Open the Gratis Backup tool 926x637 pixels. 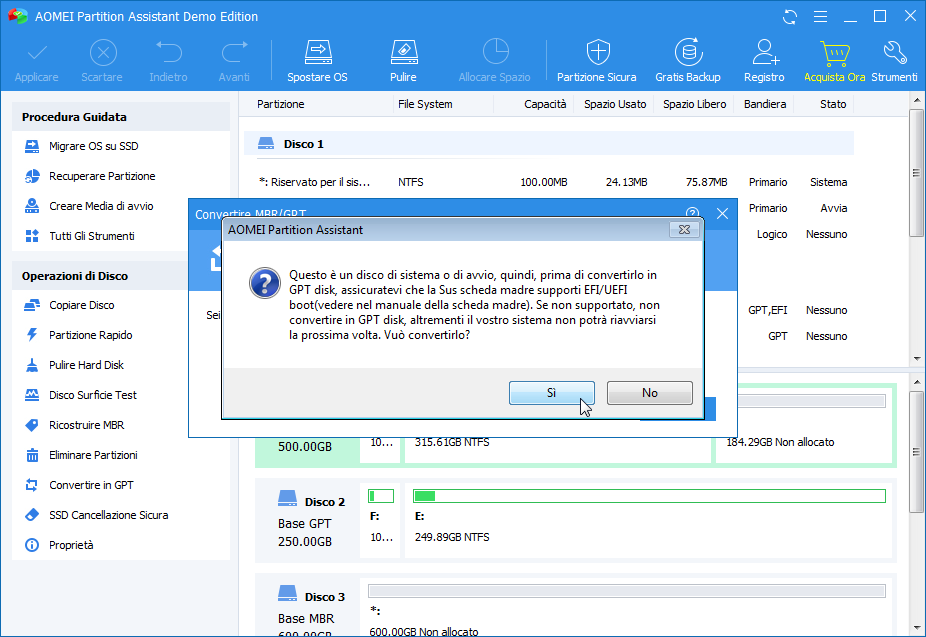[688, 61]
